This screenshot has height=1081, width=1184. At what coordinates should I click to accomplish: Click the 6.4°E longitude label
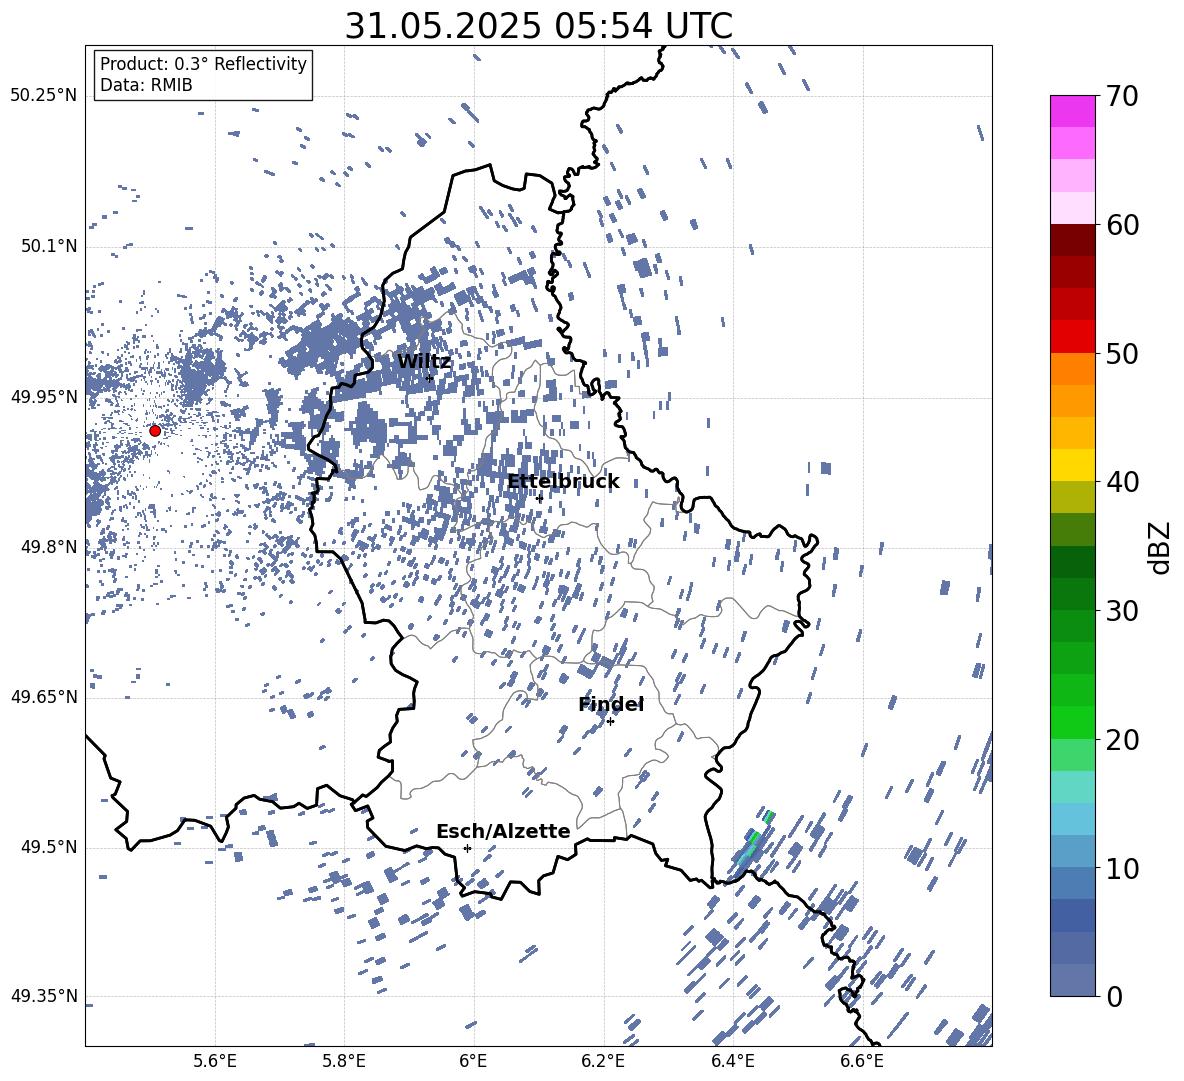point(732,1061)
